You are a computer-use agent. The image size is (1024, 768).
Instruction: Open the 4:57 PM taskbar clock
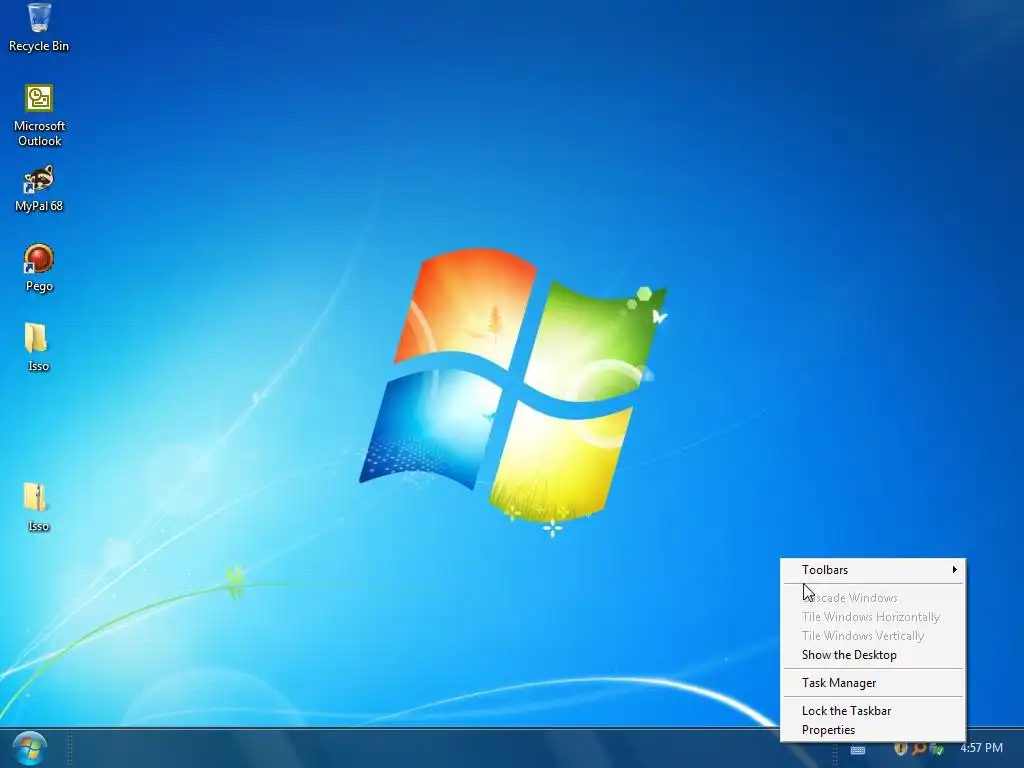click(x=981, y=748)
